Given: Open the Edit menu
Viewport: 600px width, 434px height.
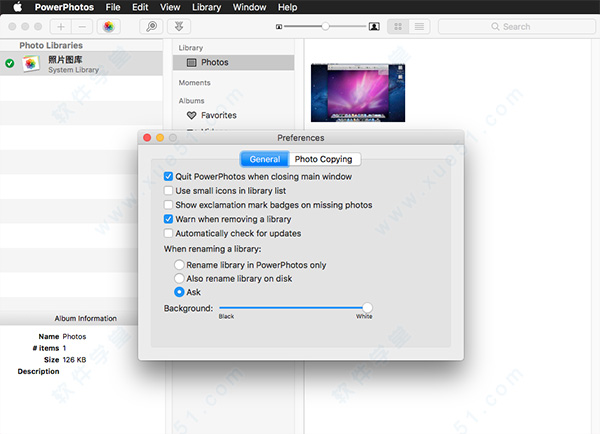Looking at the screenshot, I should pos(140,7).
